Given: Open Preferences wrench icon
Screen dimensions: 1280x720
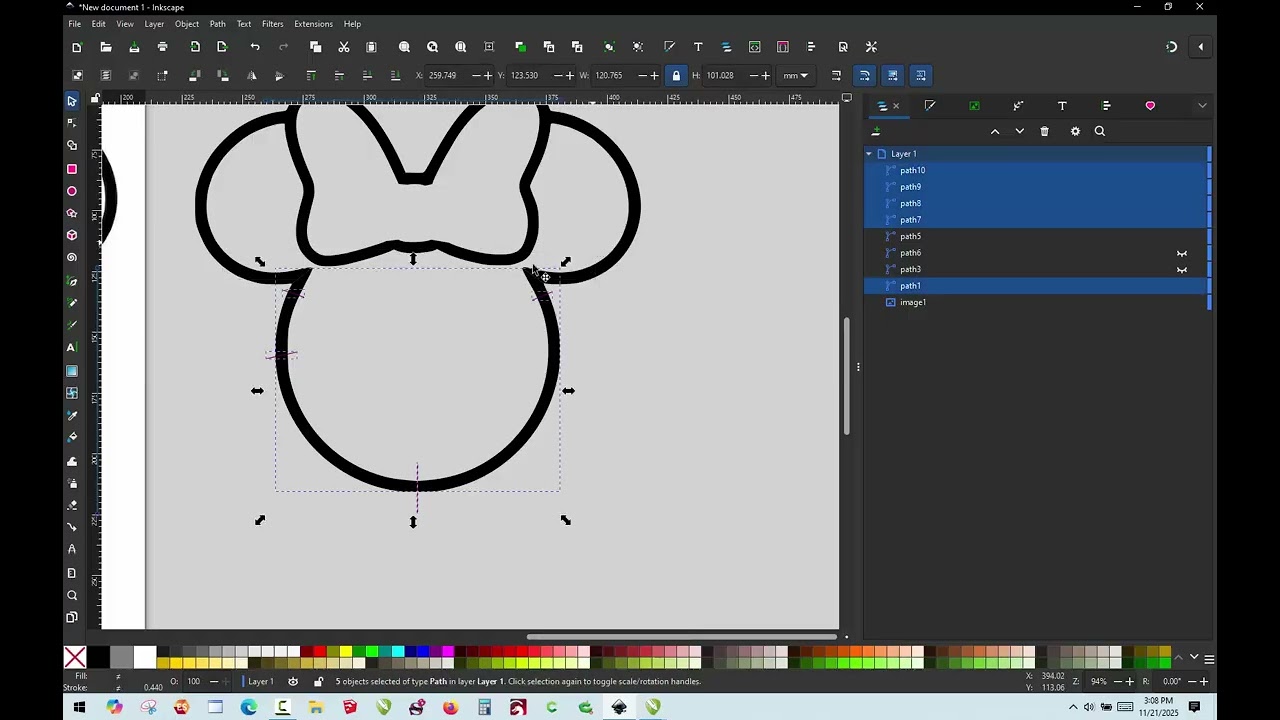Looking at the screenshot, I should pos(871,47).
